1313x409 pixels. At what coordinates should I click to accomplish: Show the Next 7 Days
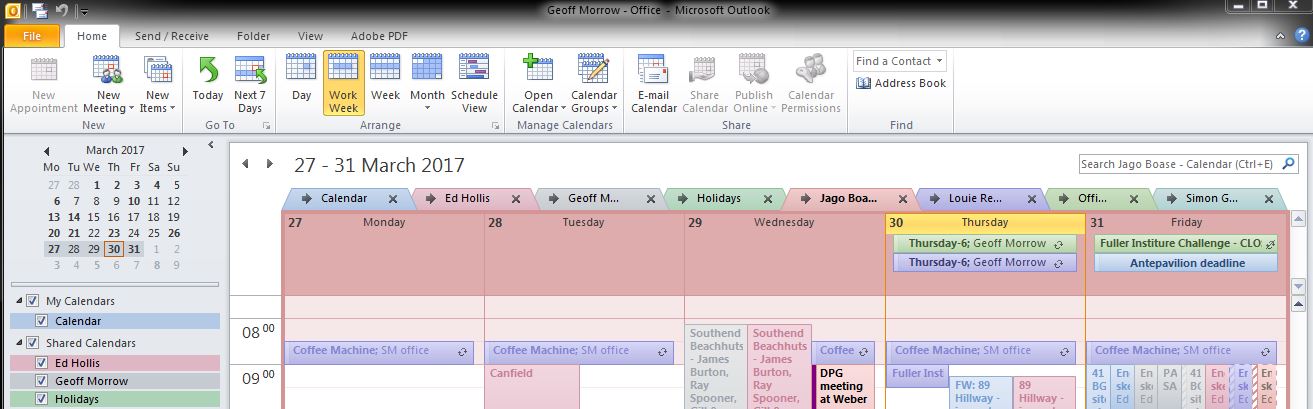click(x=250, y=85)
